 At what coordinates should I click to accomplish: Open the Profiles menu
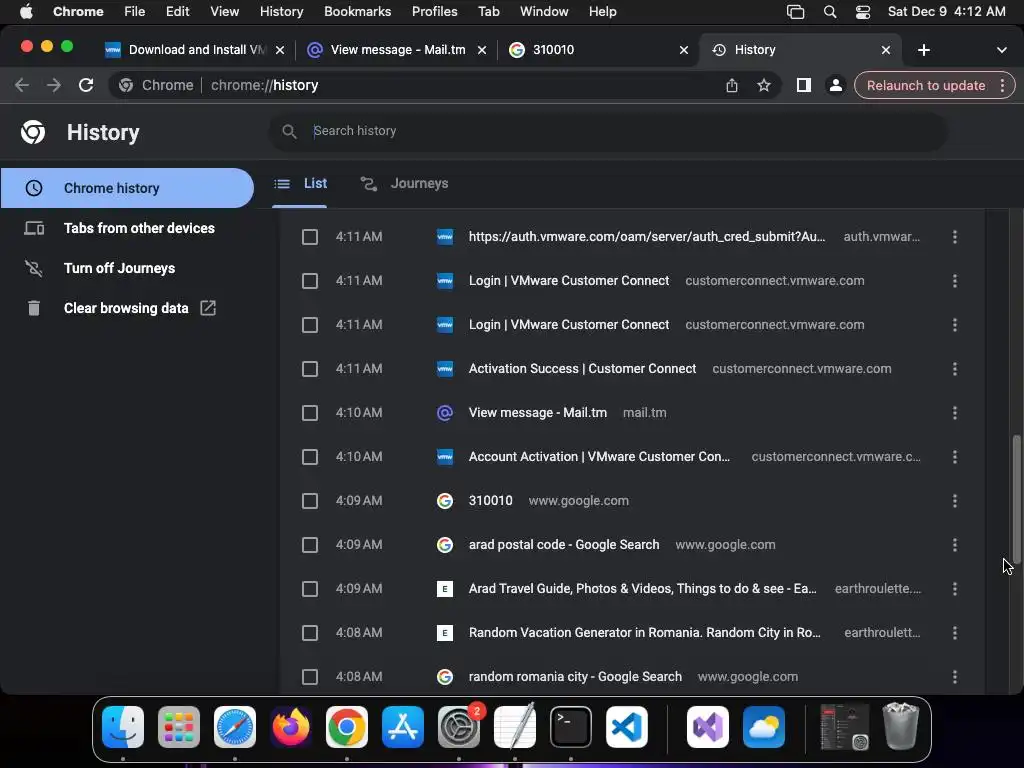434,12
